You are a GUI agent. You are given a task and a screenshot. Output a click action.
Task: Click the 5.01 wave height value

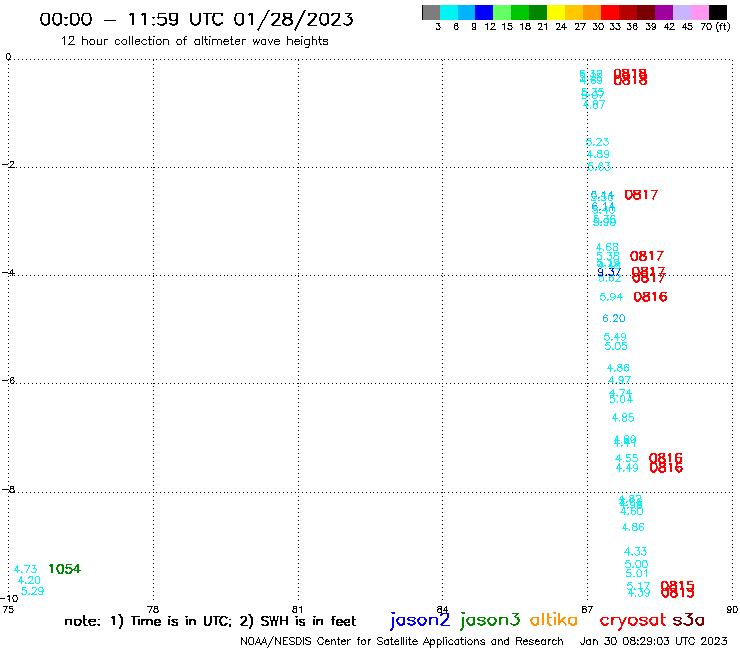[637, 574]
